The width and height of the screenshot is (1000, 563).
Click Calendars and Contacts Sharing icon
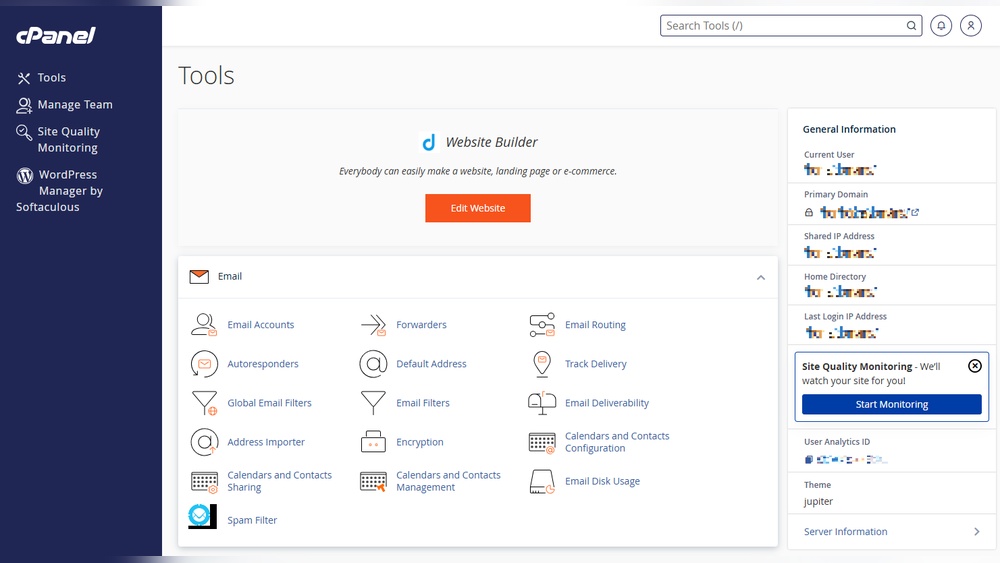(204, 482)
